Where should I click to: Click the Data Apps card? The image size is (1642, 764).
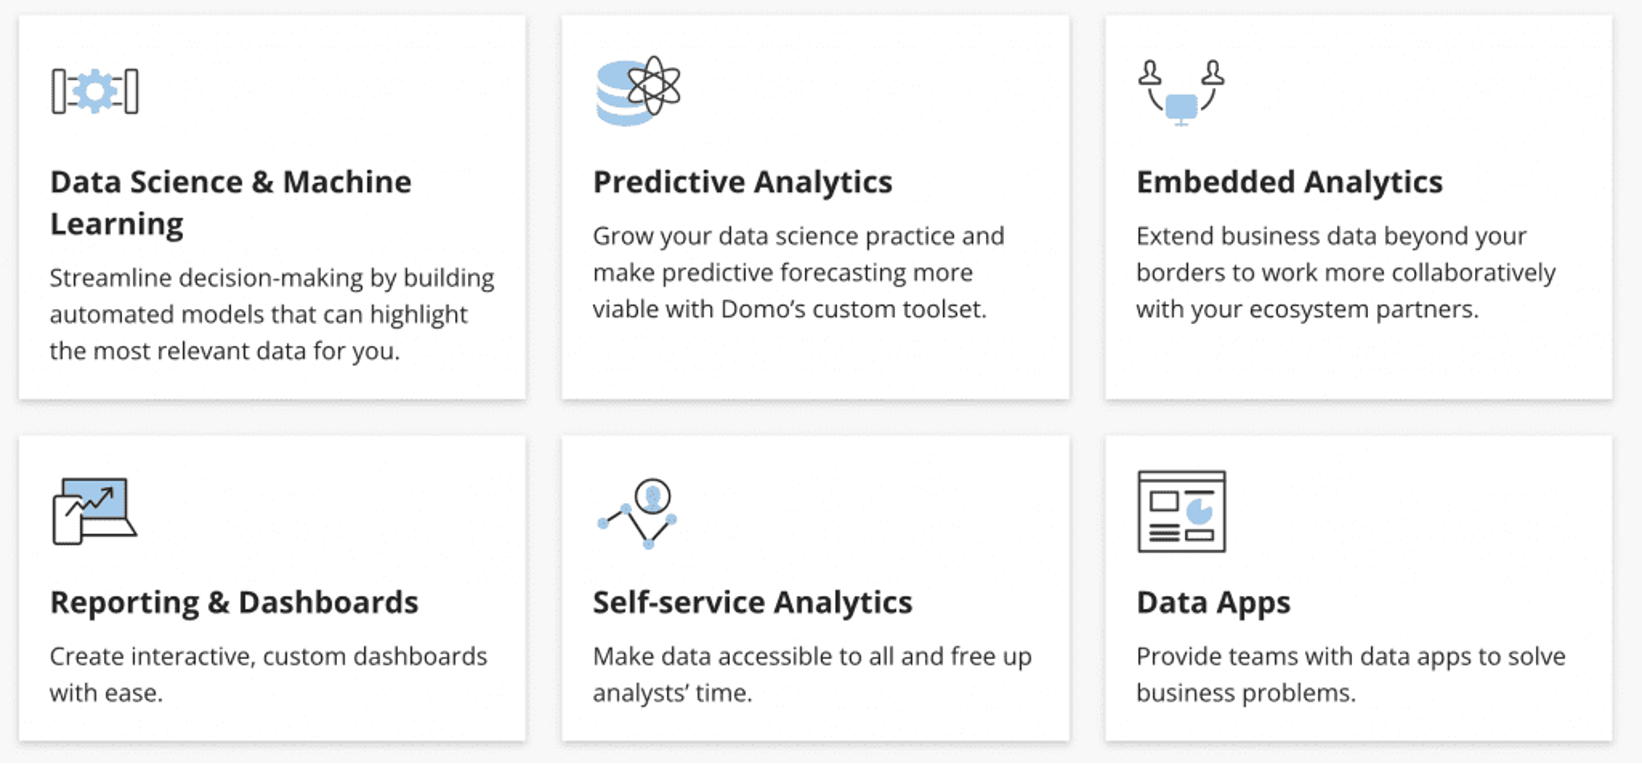[1357, 590]
